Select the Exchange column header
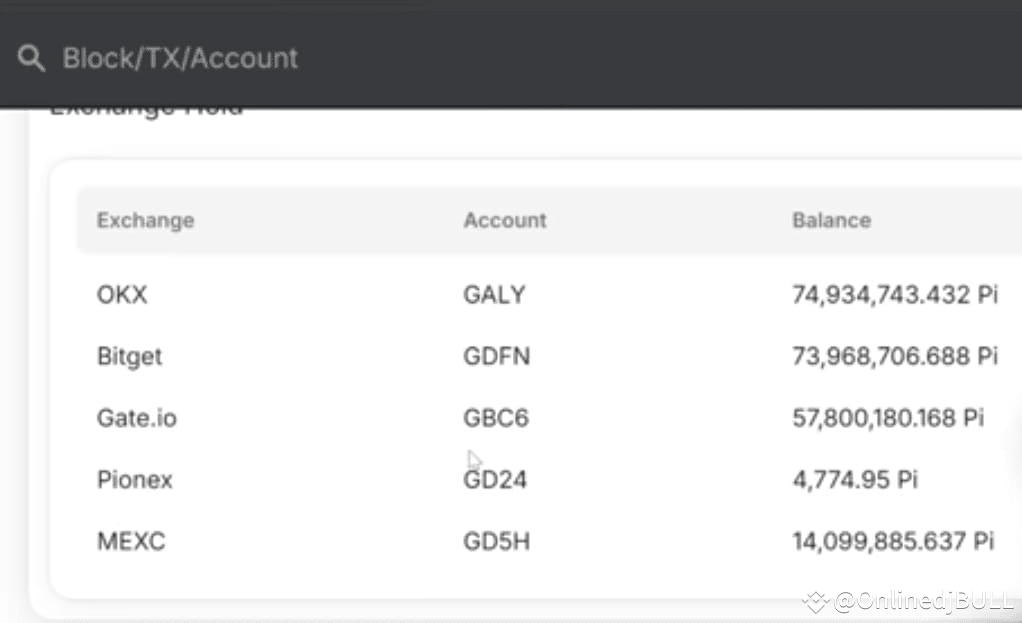Screen dimensions: 1022x623 pyautogui.click(x=145, y=220)
